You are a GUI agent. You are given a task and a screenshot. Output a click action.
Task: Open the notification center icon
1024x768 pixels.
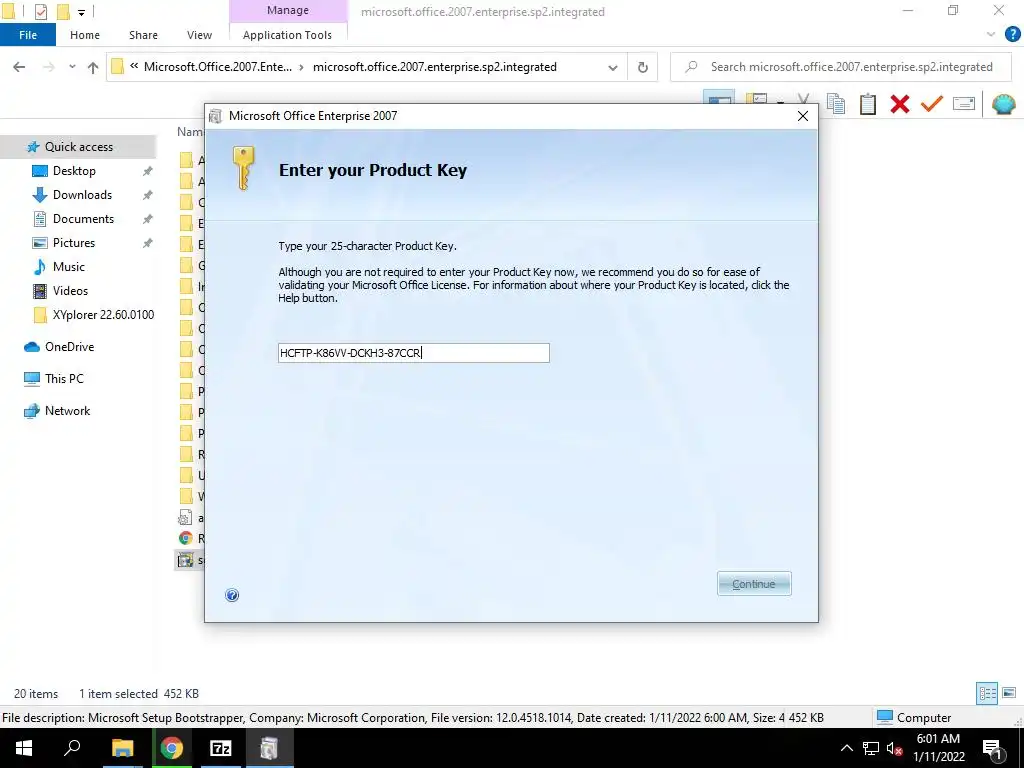(992, 748)
